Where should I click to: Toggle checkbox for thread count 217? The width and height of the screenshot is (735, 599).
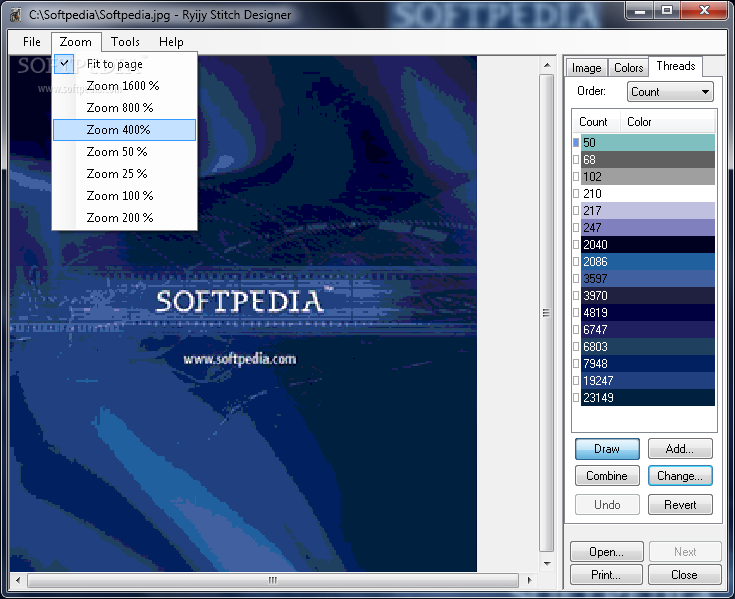tap(576, 210)
